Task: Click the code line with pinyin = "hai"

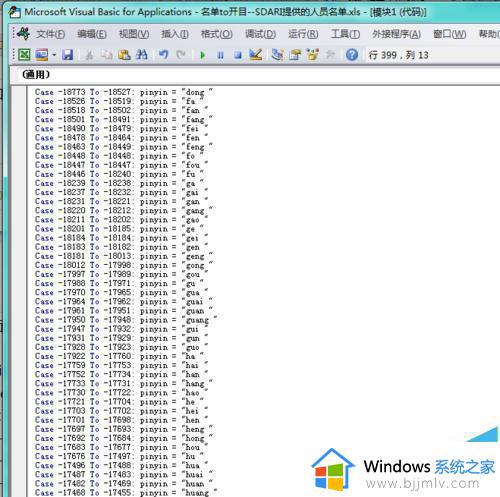Action: [122, 365]
